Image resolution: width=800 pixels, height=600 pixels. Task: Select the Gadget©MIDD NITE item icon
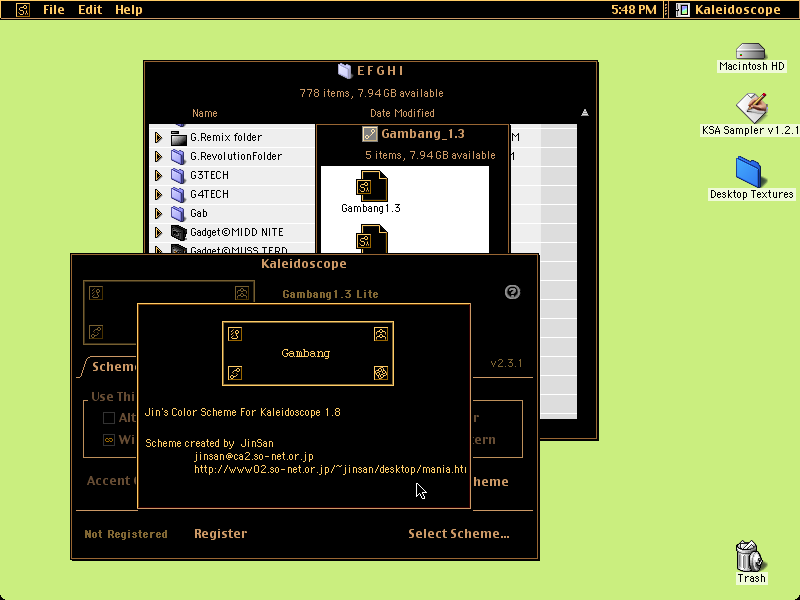pyautogui.click(x=178, y=233)
